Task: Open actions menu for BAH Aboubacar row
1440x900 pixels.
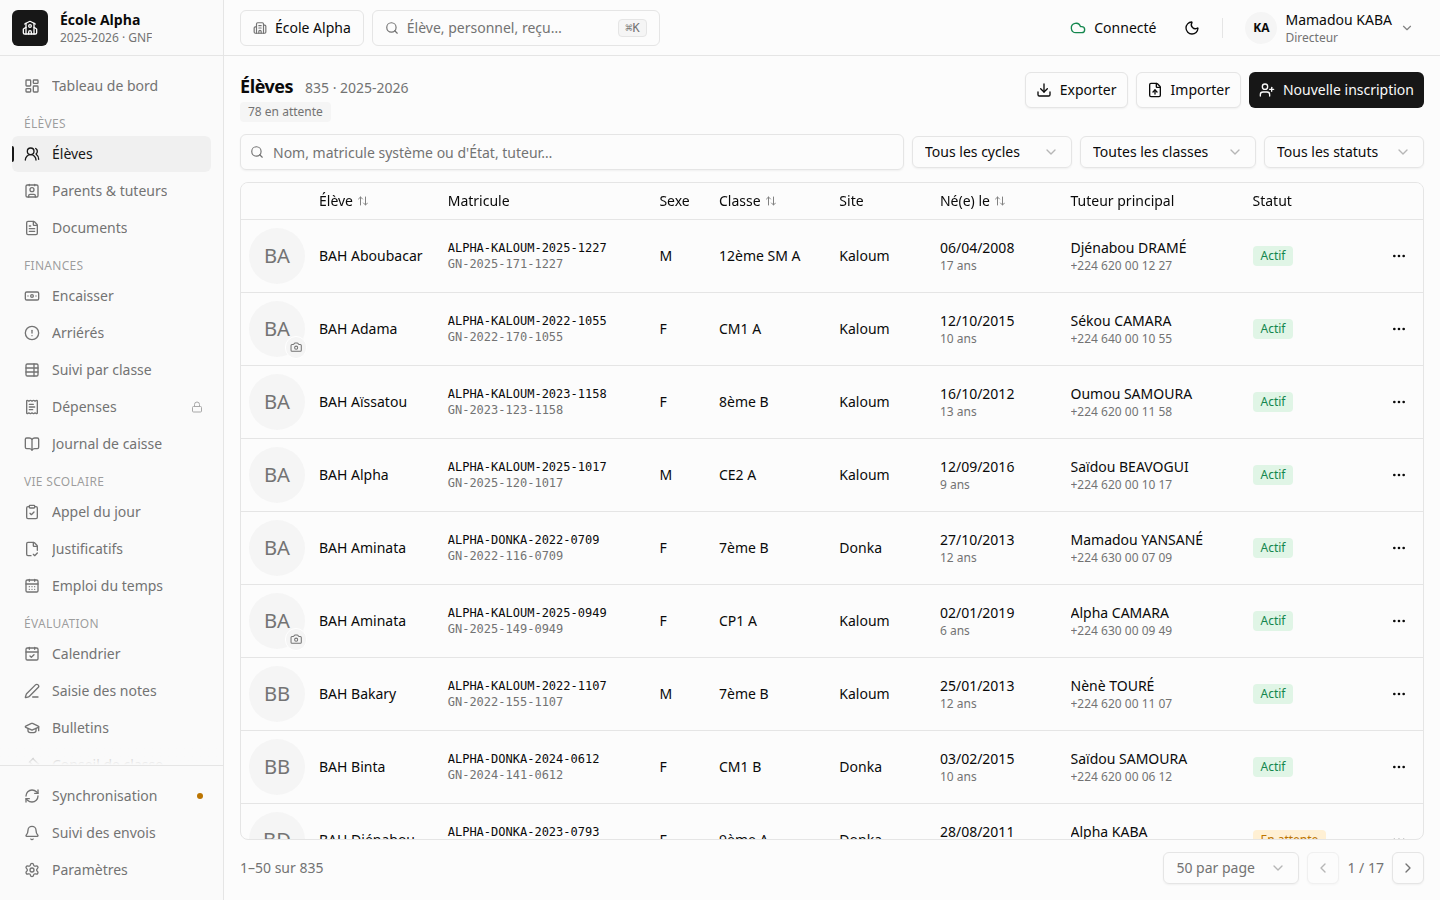Action: [x=1399, y=256]
